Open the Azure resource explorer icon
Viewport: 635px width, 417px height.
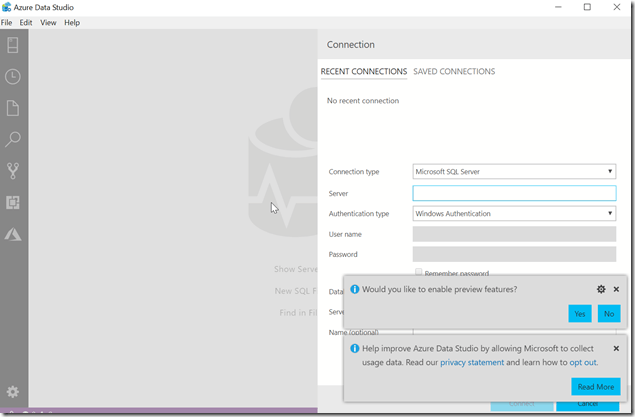13,234
